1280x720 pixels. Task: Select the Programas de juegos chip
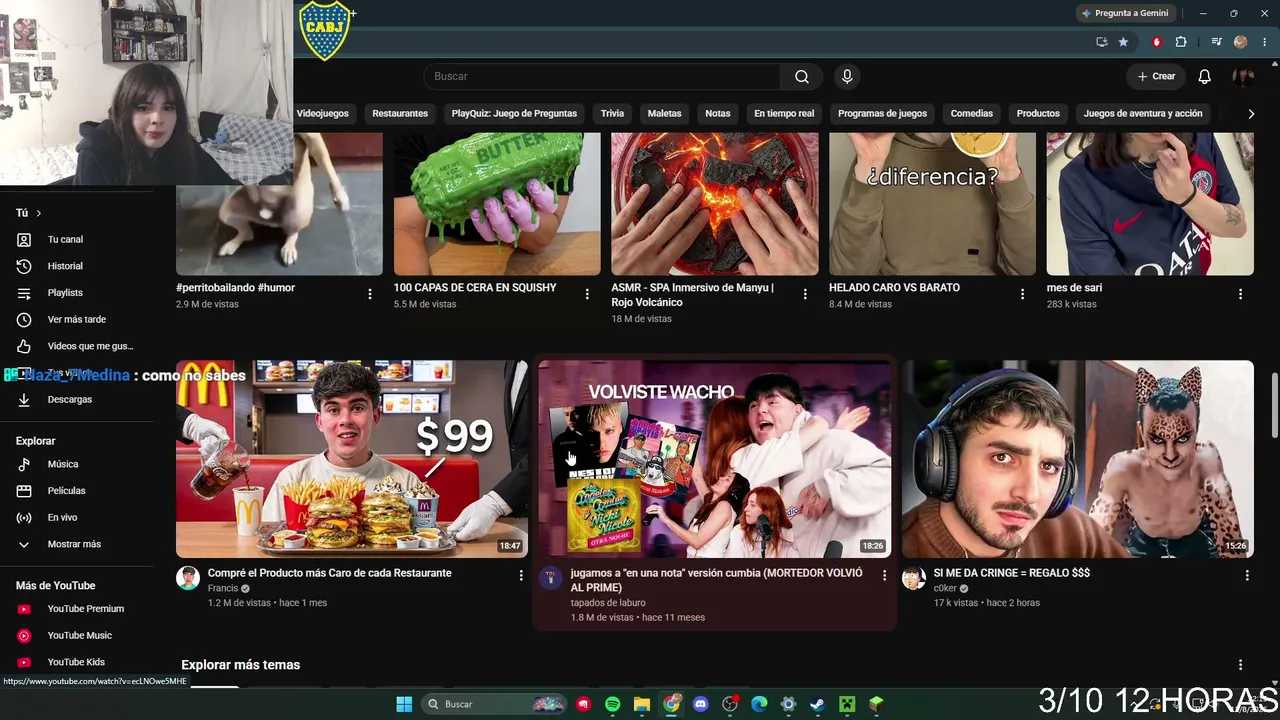coord(882,114)
